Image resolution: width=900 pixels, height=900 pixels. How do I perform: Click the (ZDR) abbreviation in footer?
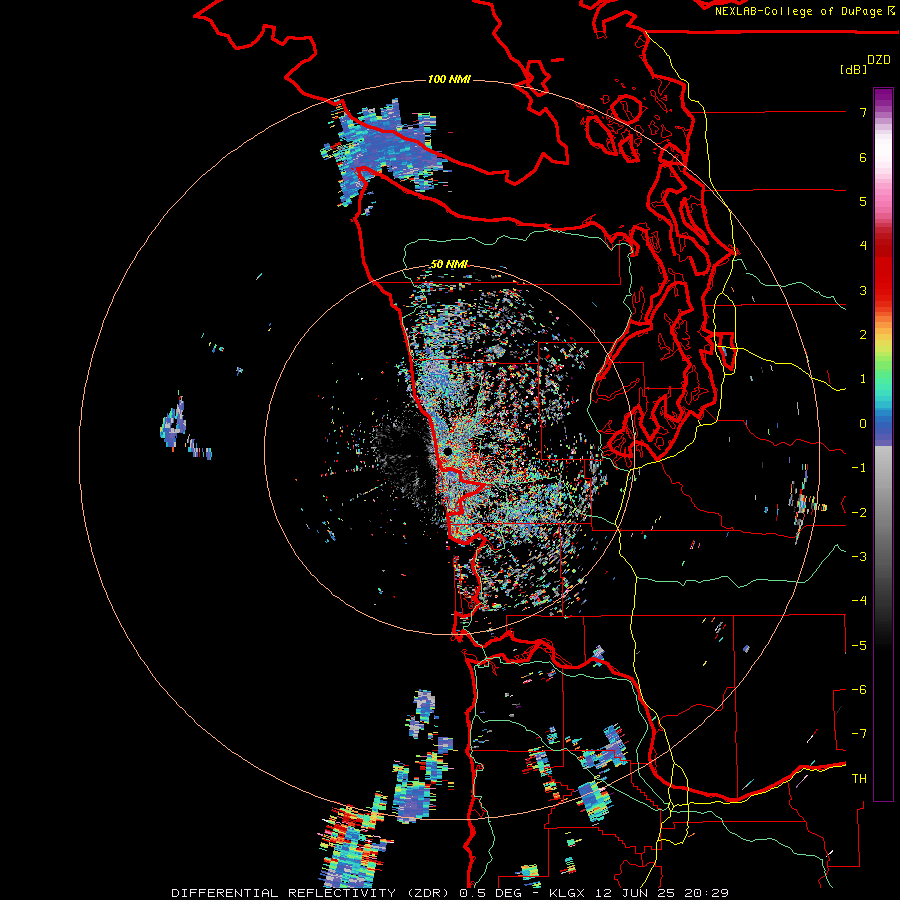[x=430, y=893]
